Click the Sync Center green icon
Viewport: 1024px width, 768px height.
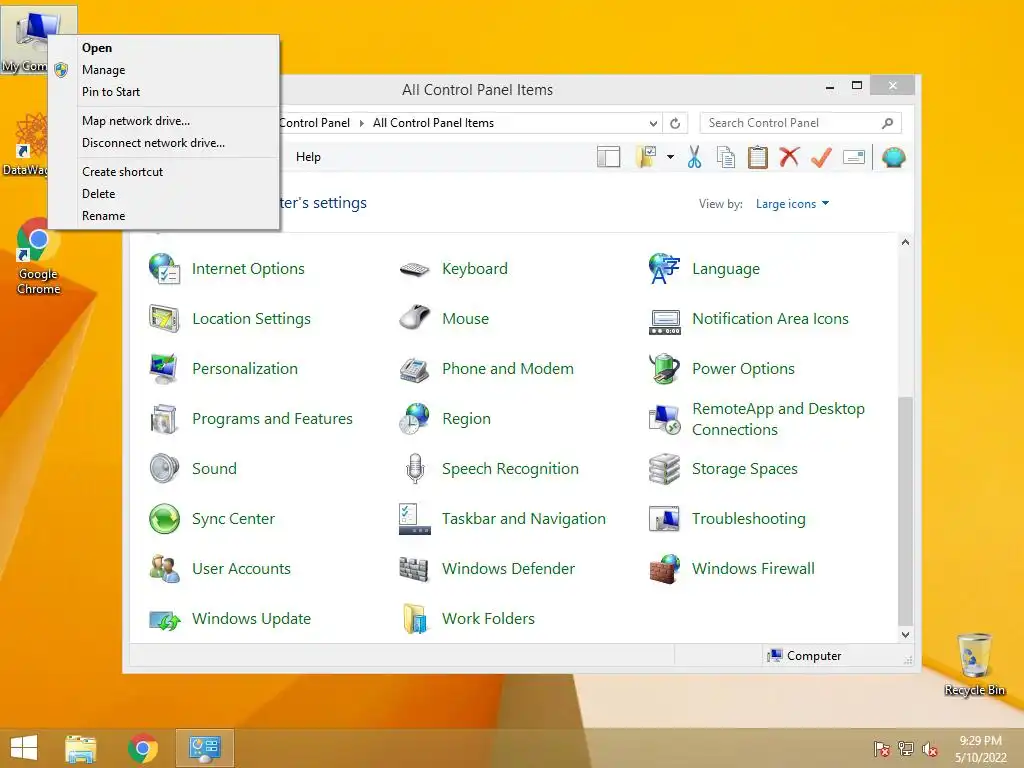[x=165, y=519]
